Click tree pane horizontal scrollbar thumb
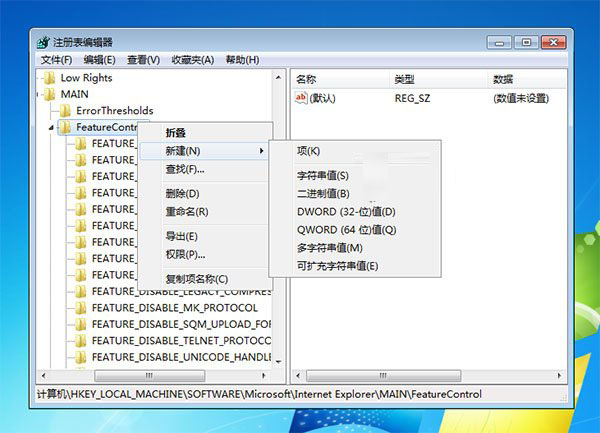The image size is (600, 433). click(150, 376)
